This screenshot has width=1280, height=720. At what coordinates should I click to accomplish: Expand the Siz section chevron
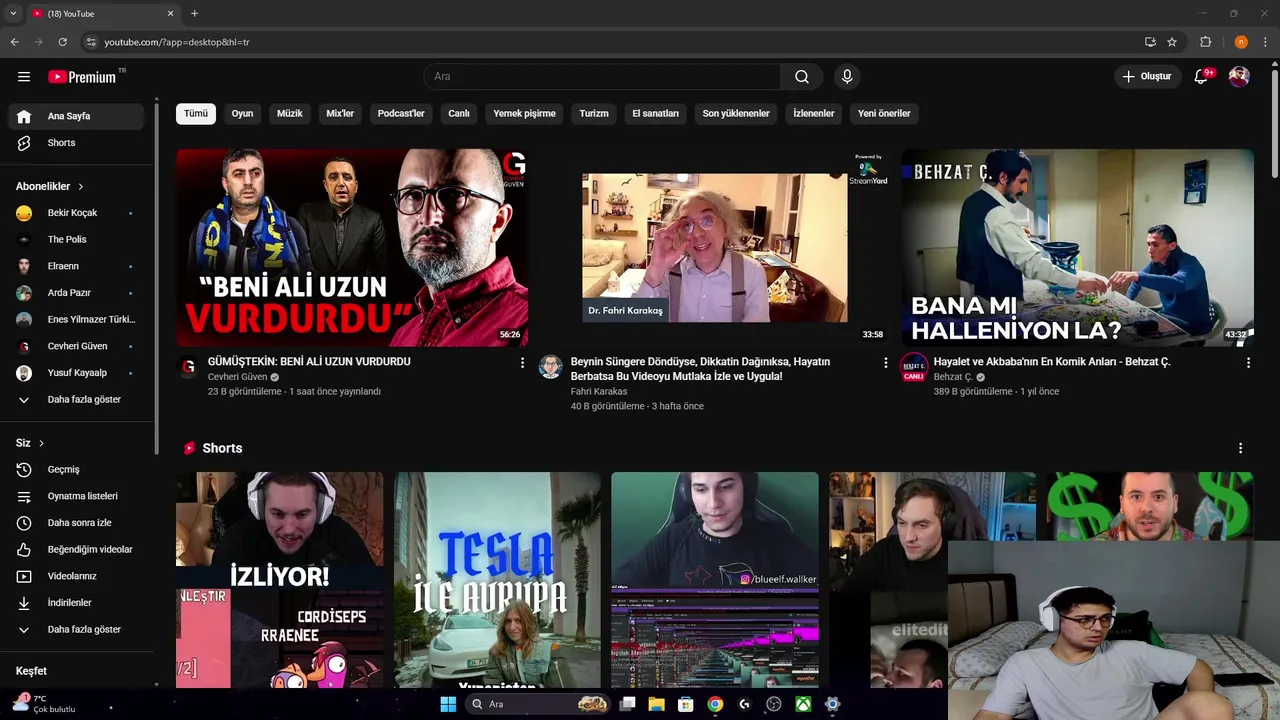tap(41, 443)
